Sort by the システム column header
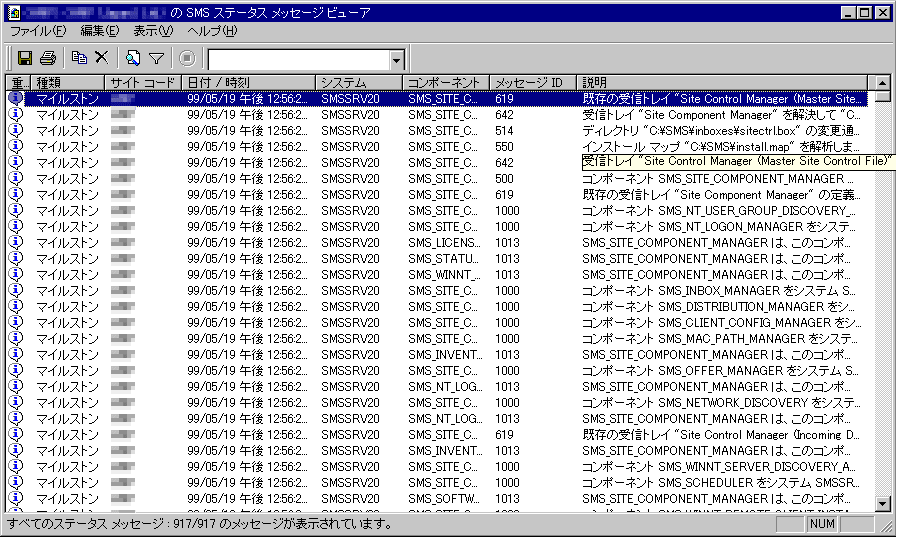Image resolution: width=897 pixels, height=538 pixels. coord(359,83)
